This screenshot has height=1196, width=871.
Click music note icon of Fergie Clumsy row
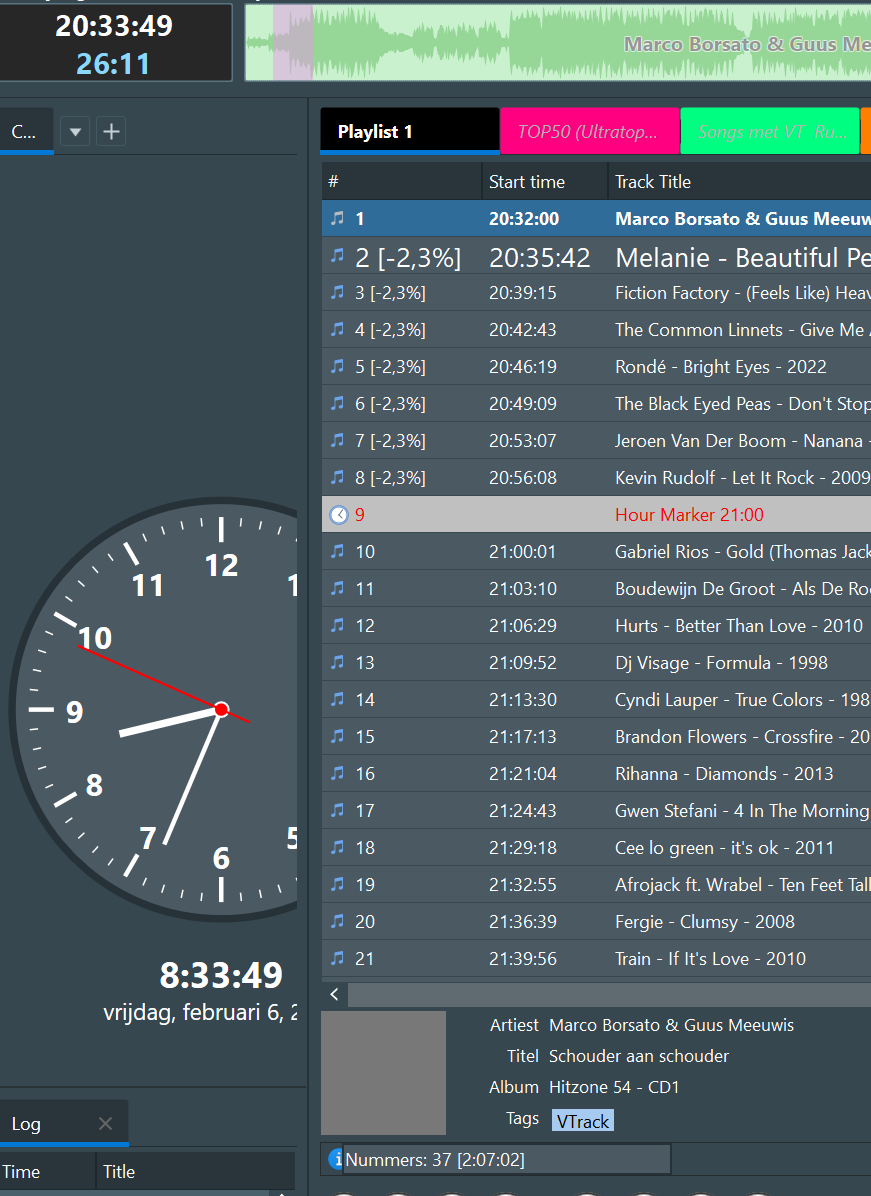[338, 921]
